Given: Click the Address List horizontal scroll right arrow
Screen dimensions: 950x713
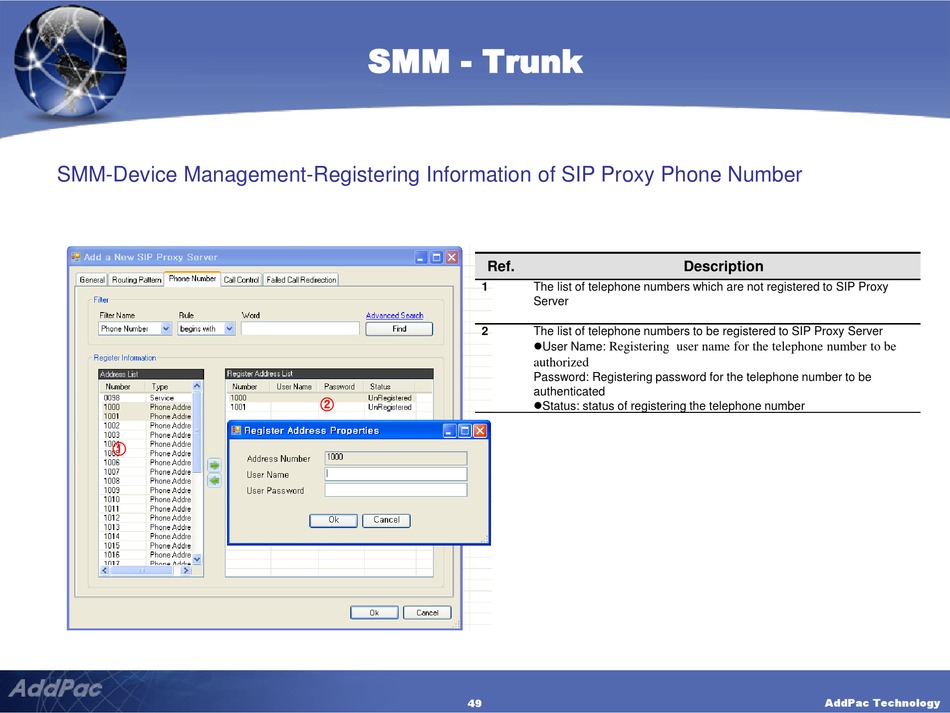Looking at the screenshot, I should point(186,571).
